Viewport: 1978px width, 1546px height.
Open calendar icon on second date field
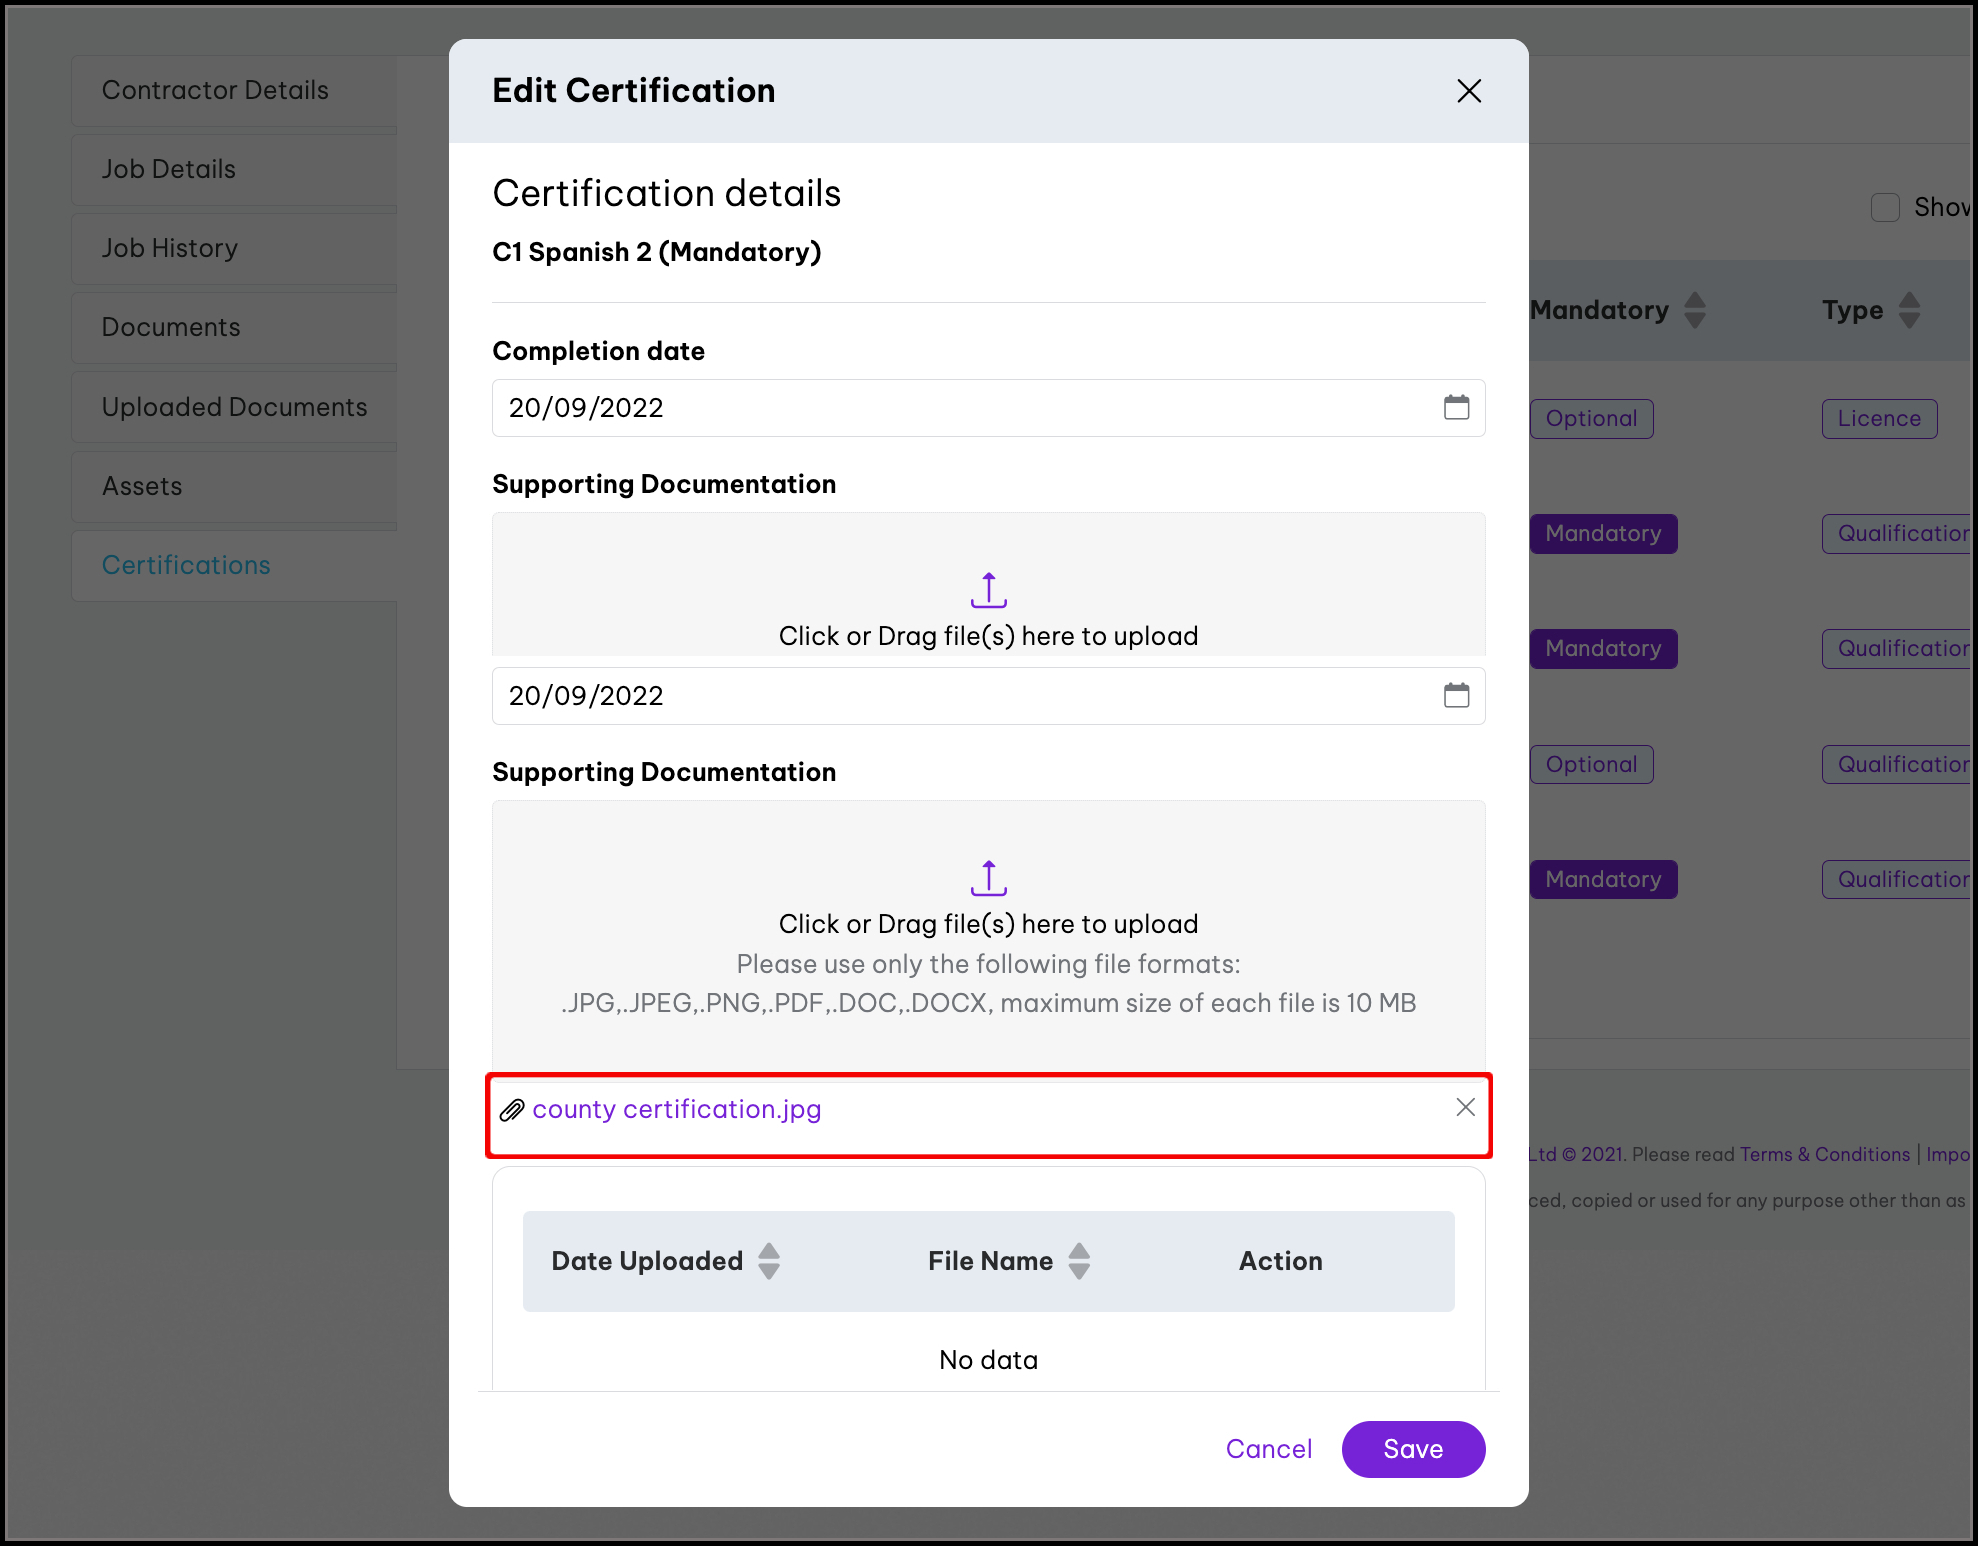click(1456, 695)
